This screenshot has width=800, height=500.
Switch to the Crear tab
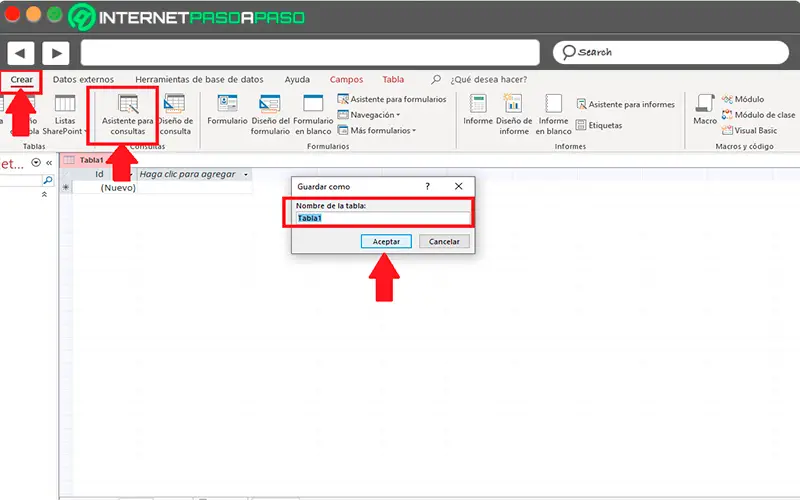click(x=21, y=80)
